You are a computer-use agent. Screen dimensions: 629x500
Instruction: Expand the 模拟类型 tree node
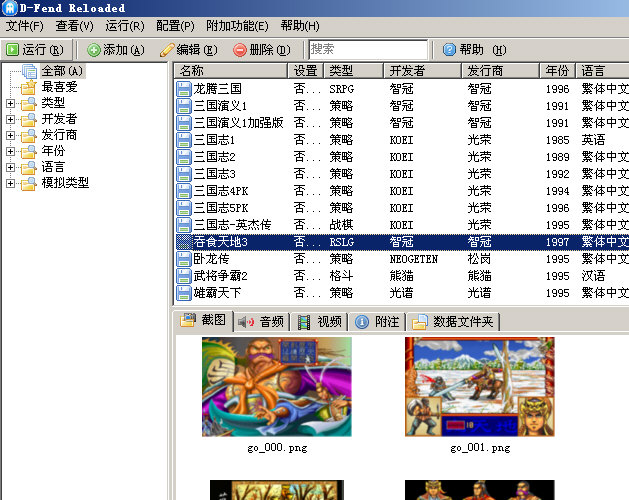pyautogui.click(x=10, y=183)
